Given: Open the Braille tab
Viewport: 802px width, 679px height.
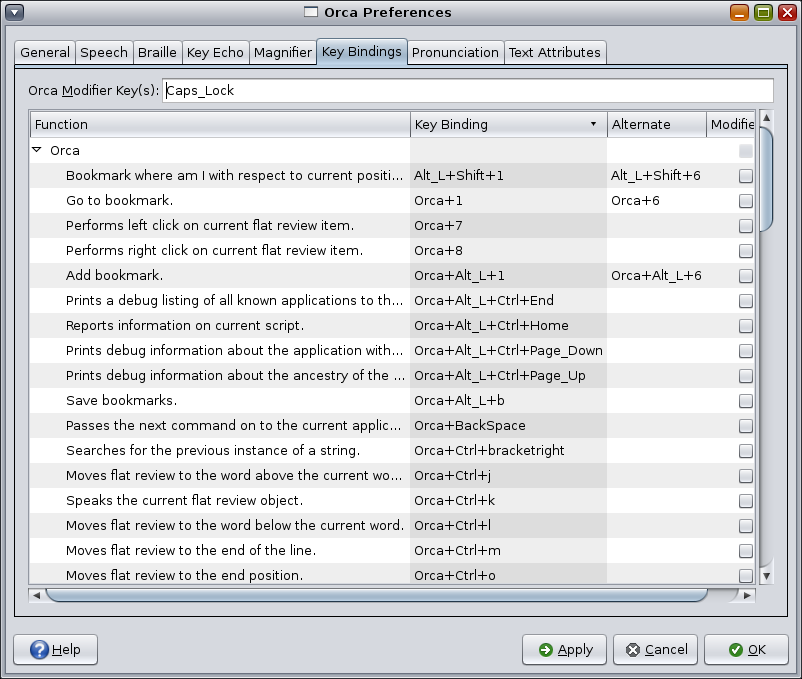Looking at the screenshot, I should click(157, 53).
